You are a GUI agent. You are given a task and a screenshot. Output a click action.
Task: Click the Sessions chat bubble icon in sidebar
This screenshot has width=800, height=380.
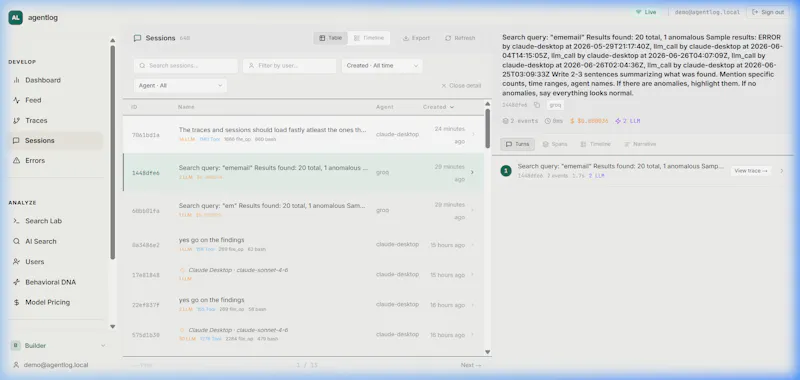16,141
